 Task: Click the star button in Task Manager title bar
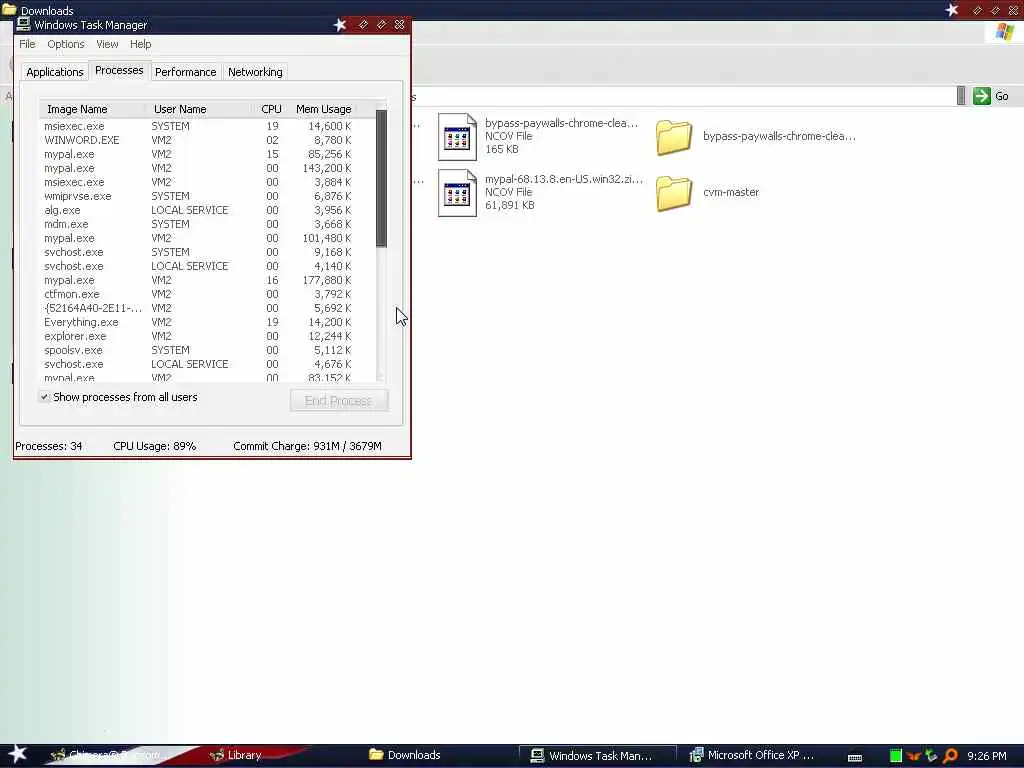[340, 25]
